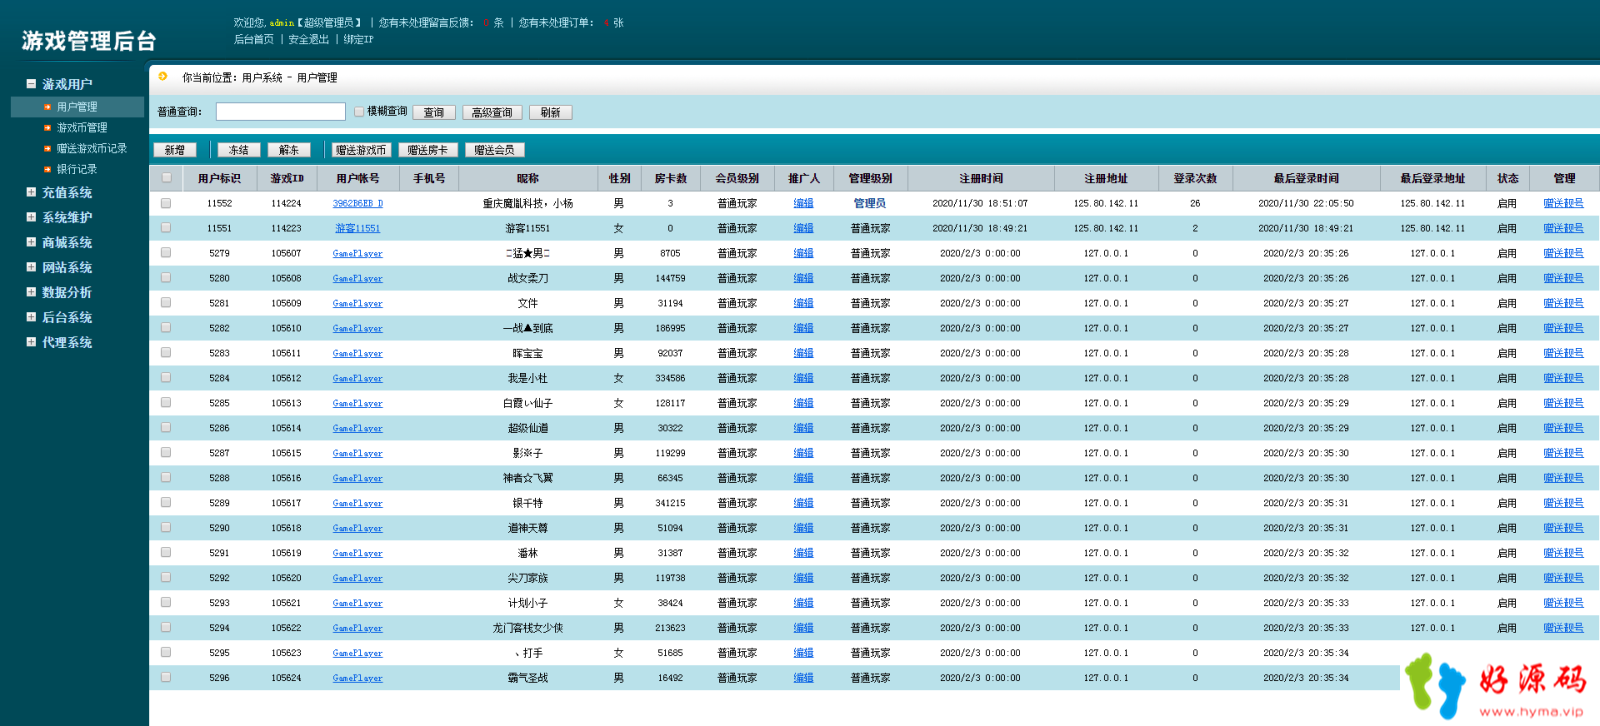The image size is (1600, 726).
Task: Expand the 代理系统 sidebar section
Action: pyautogui.click(x=31, y=342)
